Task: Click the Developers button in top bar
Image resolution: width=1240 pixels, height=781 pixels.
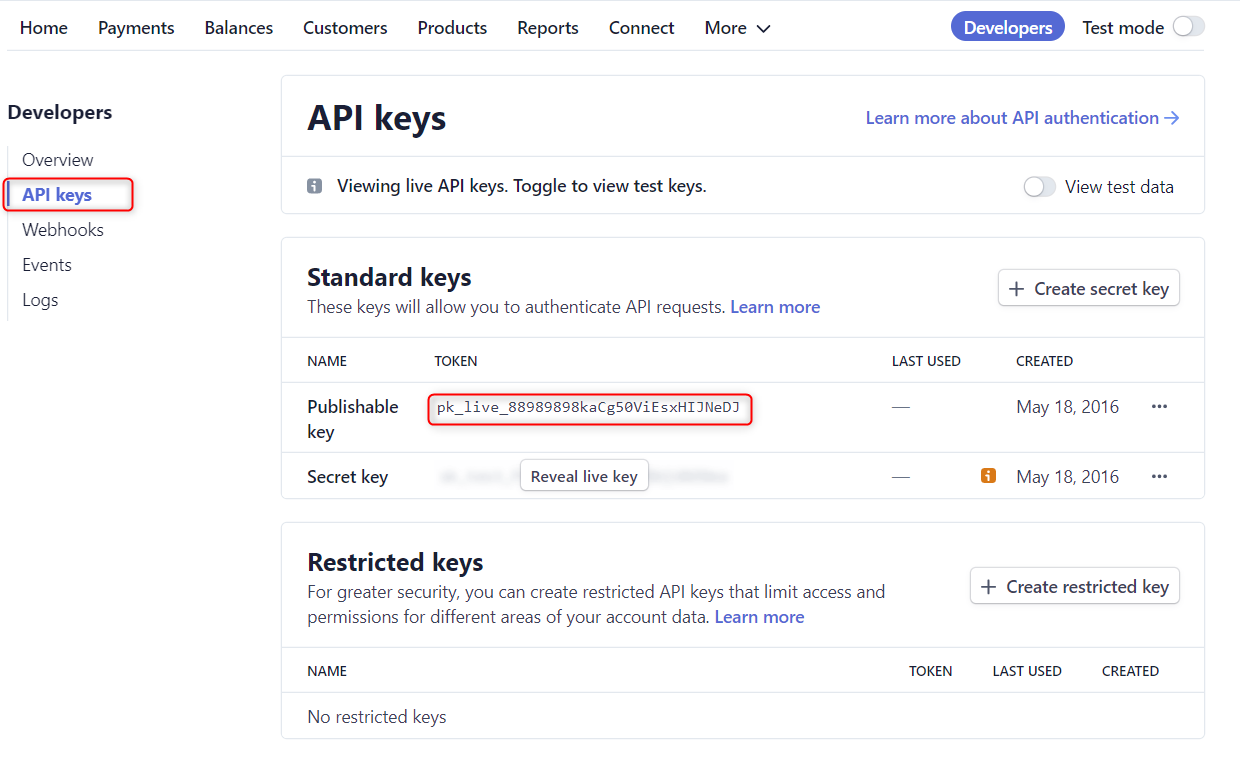Action: click(x=1007, y=28)
